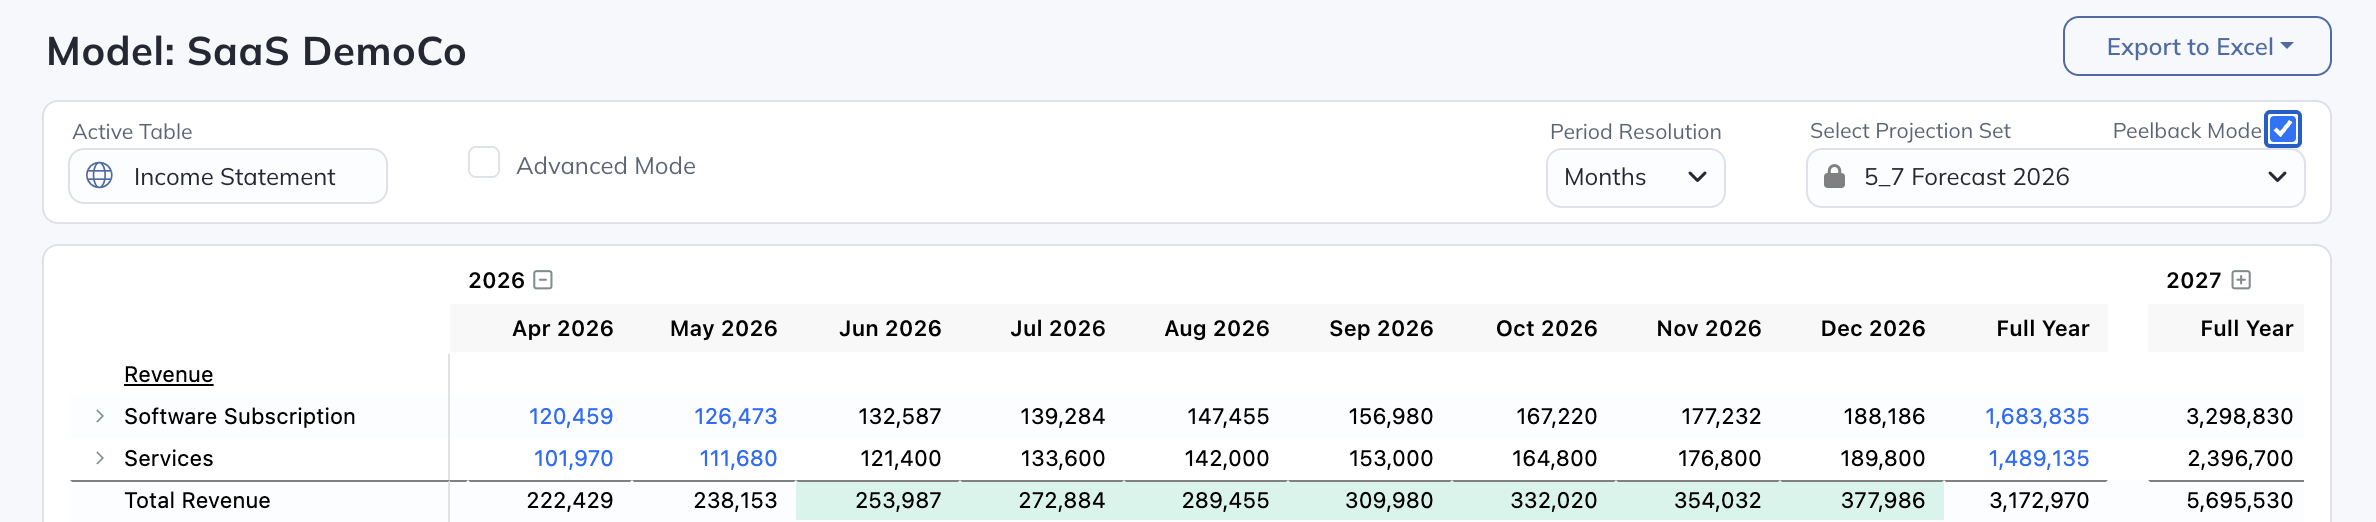Click the Total Revenue row label
Screen dimensions: 2376x522
197,500
